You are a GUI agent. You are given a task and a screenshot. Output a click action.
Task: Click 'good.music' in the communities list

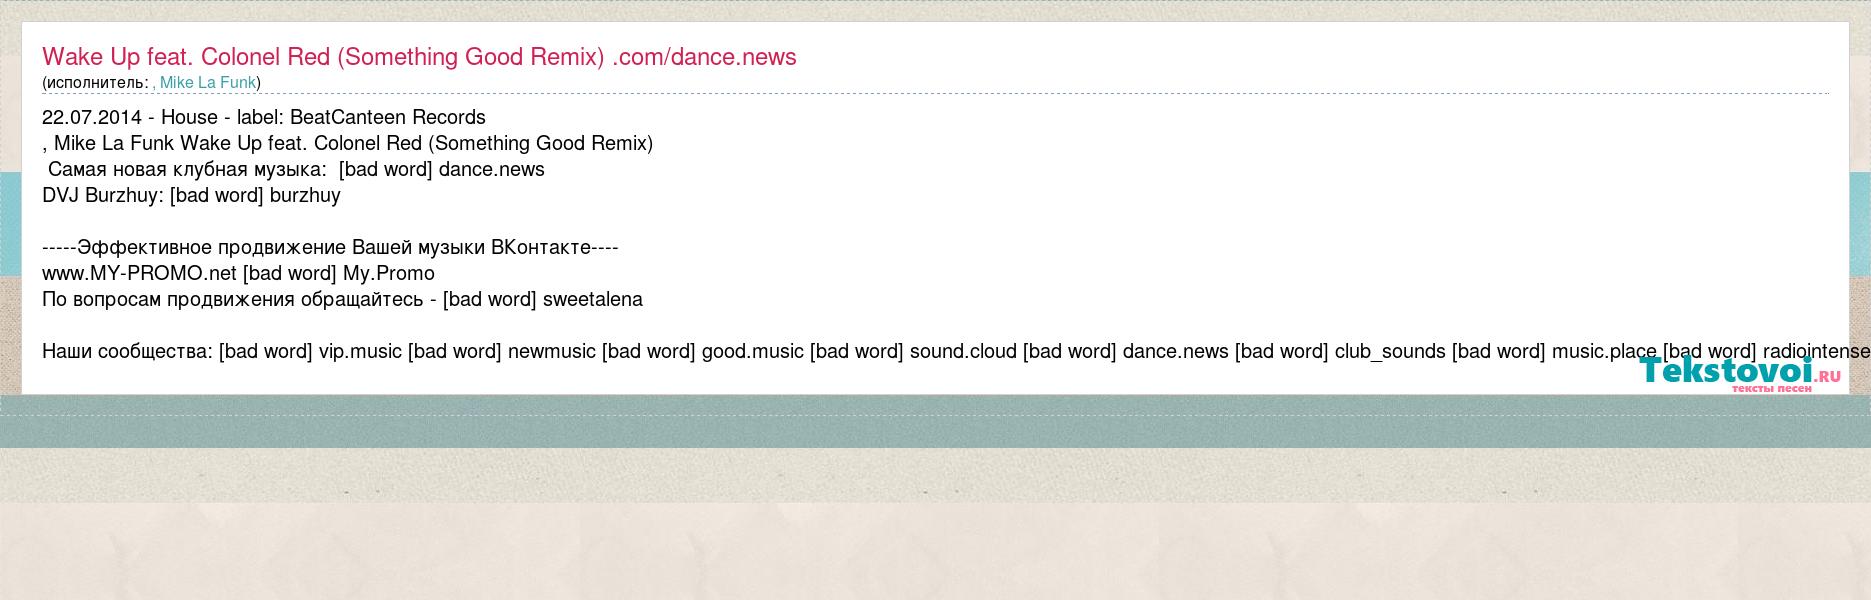[753, 351]
